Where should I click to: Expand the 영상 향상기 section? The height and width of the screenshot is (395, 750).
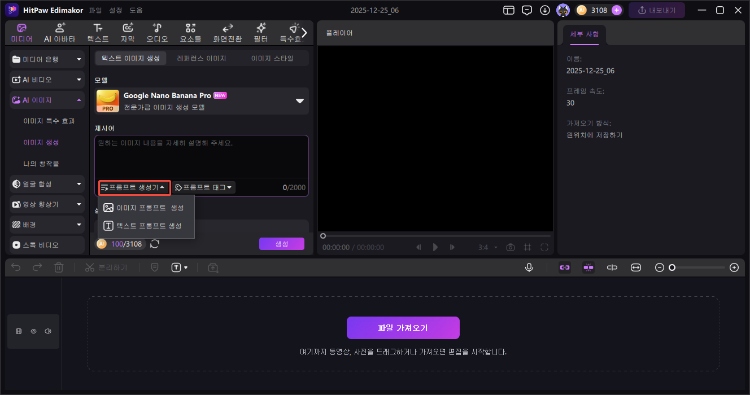pos(47,204)
